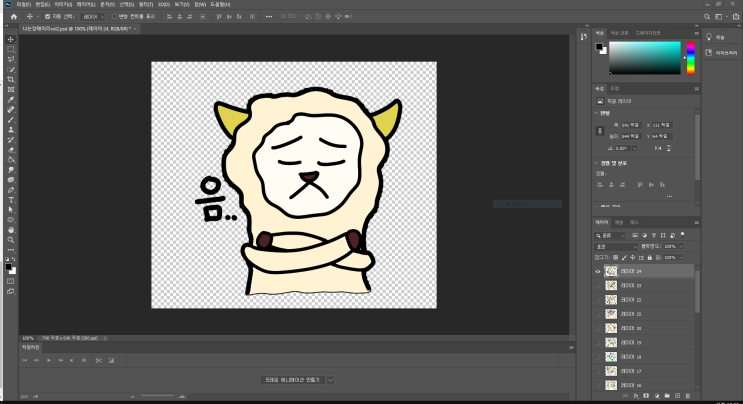Viewport: 743px width, 404px height.
Task: Click the Home icon in options bar
Action: coord(14,17)
